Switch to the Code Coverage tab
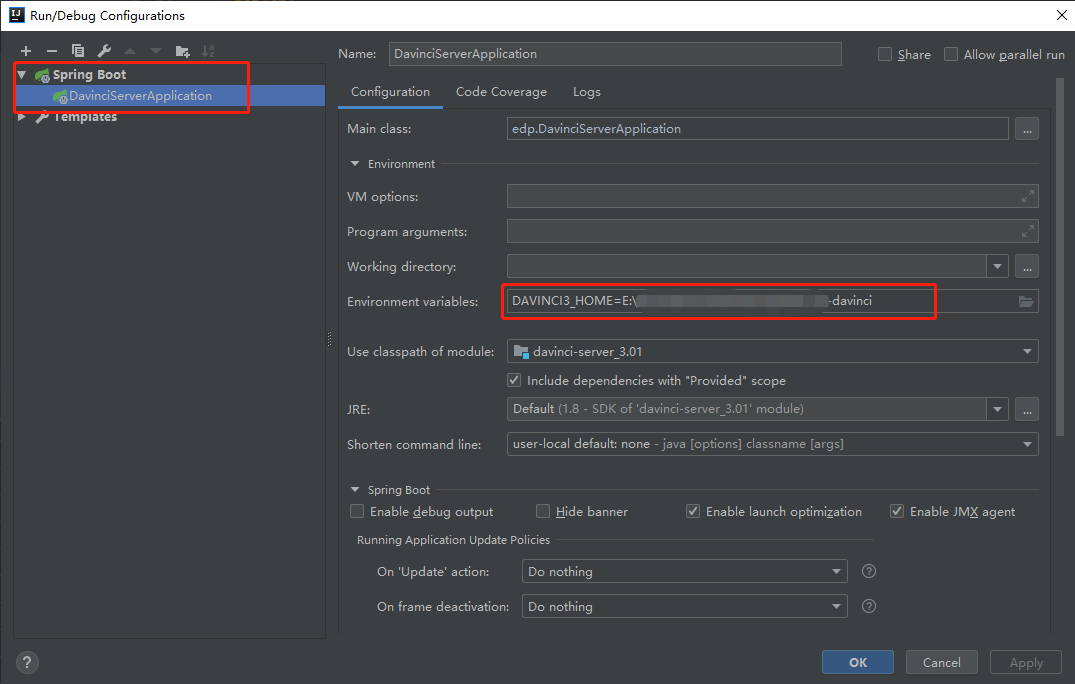This screenshot has width=1075, height=684. (x=501, y=91)
